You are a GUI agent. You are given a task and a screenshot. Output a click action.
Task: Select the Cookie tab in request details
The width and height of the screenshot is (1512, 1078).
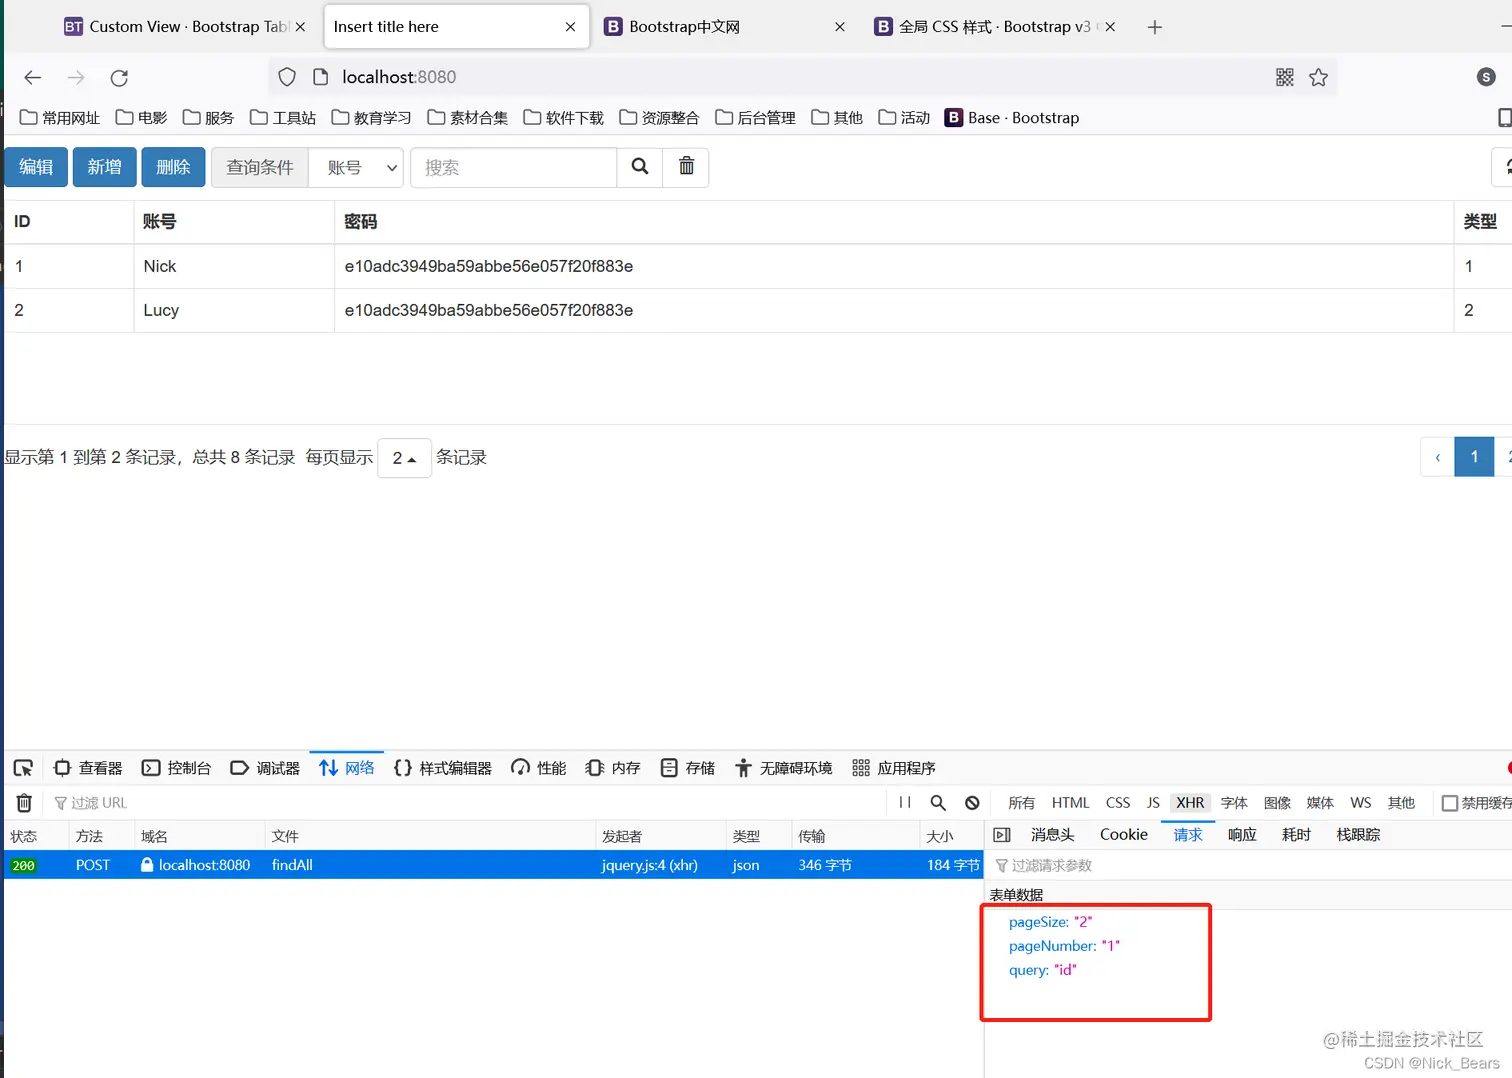pyautogui.click(x=1124, y=835)
